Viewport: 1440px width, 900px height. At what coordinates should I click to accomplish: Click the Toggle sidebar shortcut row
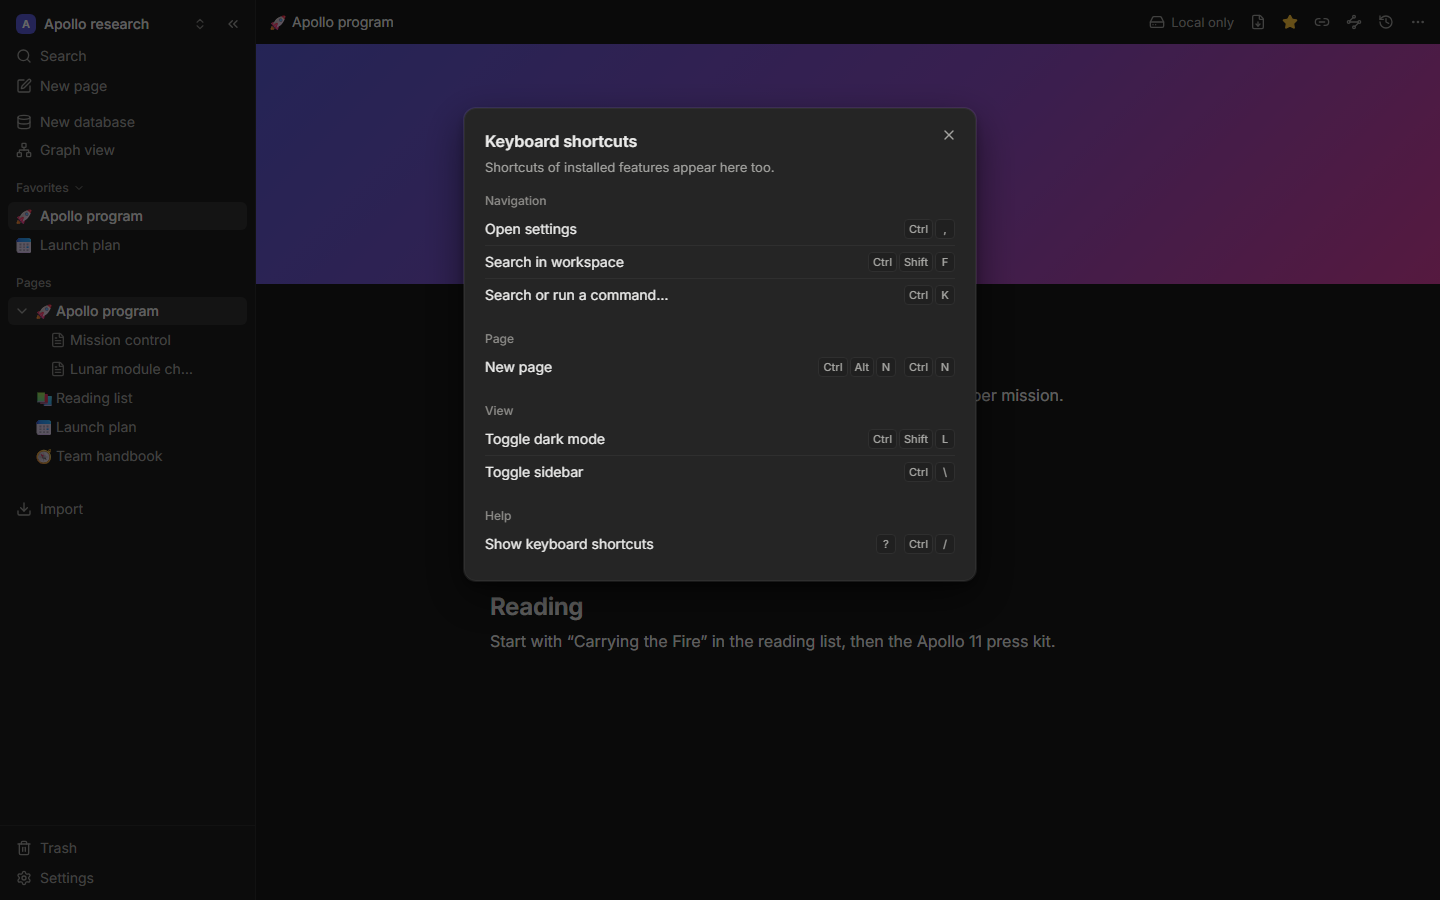click(720, 472)
